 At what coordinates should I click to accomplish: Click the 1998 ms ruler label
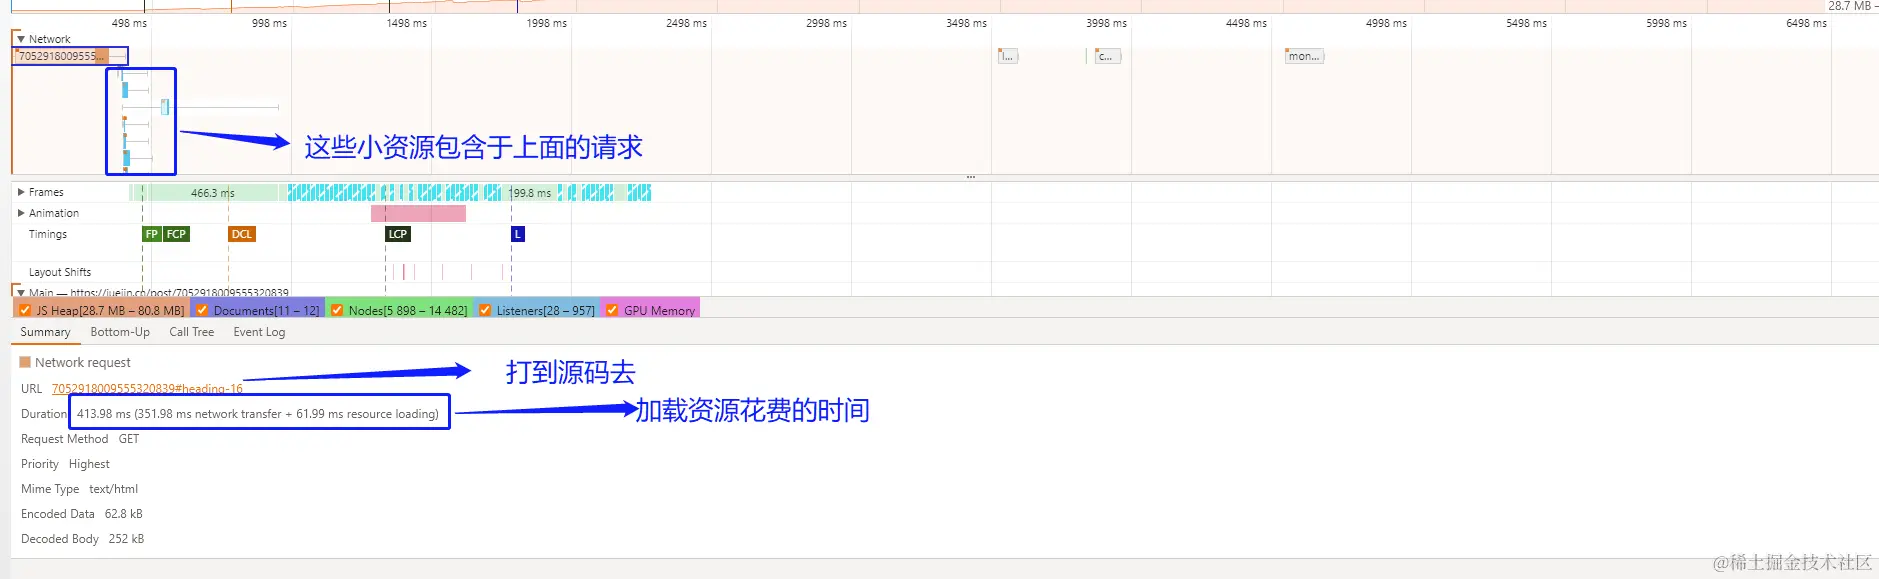[546, 23]
